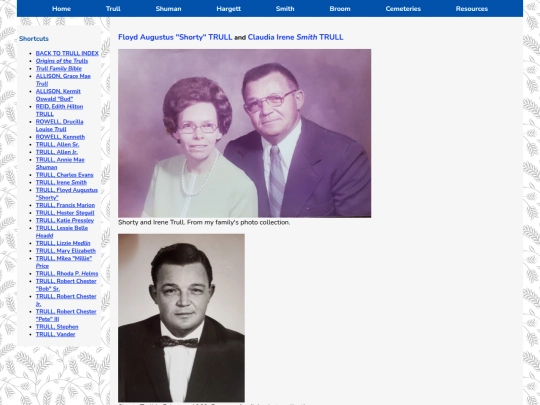This screenshot has height=405, width=540.
Task: Open the Trull menu item
Action: click(x=113, y=9)
